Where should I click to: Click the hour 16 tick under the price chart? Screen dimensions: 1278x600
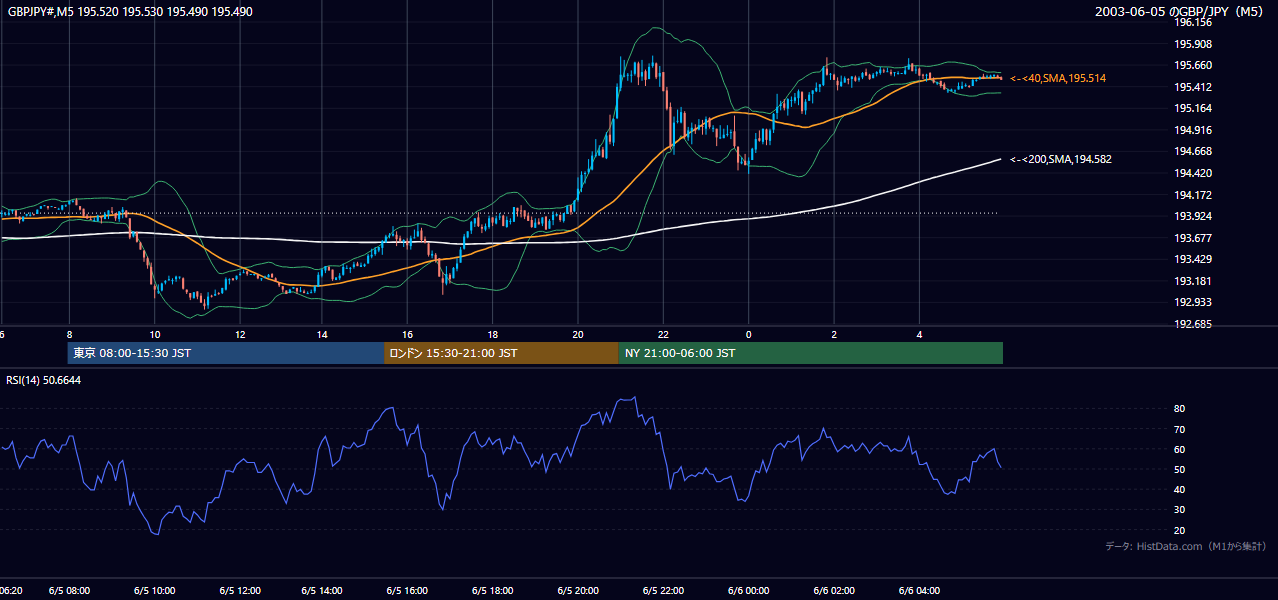[407, 334]
